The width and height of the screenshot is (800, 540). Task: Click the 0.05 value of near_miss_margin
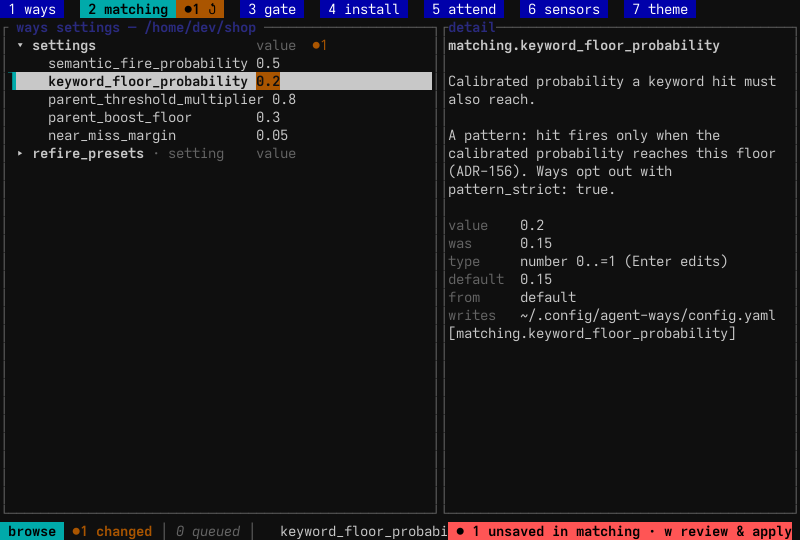point(272,135)
